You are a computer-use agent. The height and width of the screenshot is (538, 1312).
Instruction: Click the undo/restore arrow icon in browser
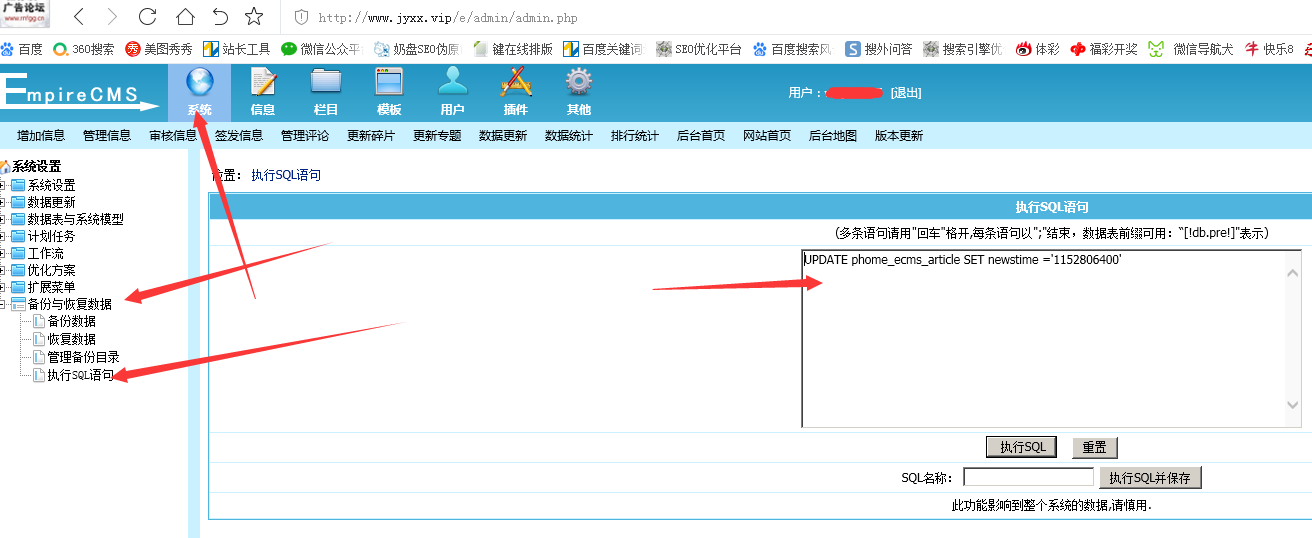click(x=220, y=17)
